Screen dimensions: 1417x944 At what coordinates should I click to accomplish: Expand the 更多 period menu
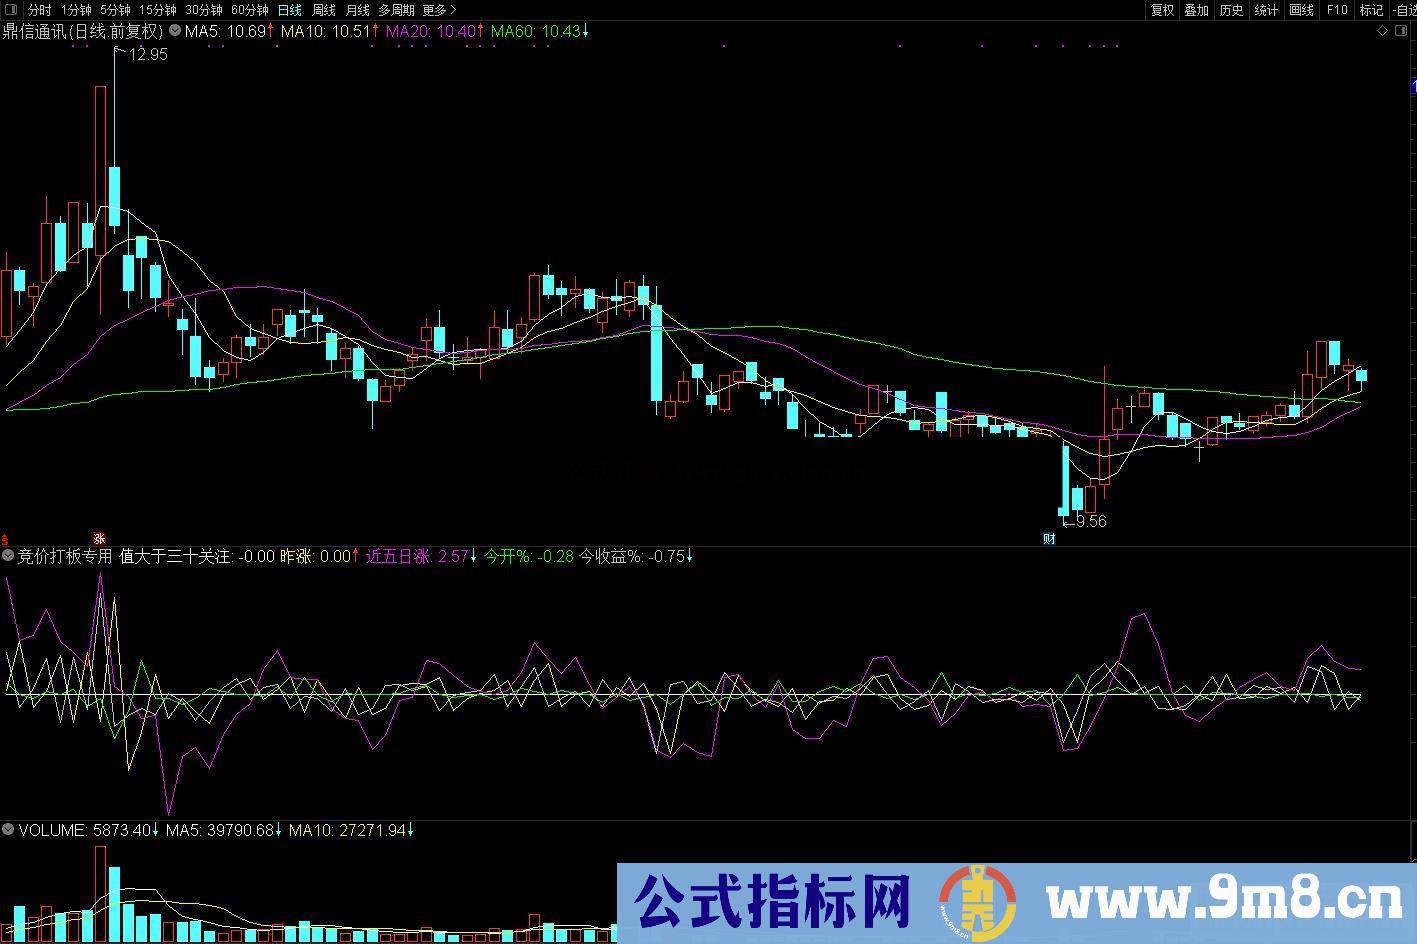(x=436, y=9)
